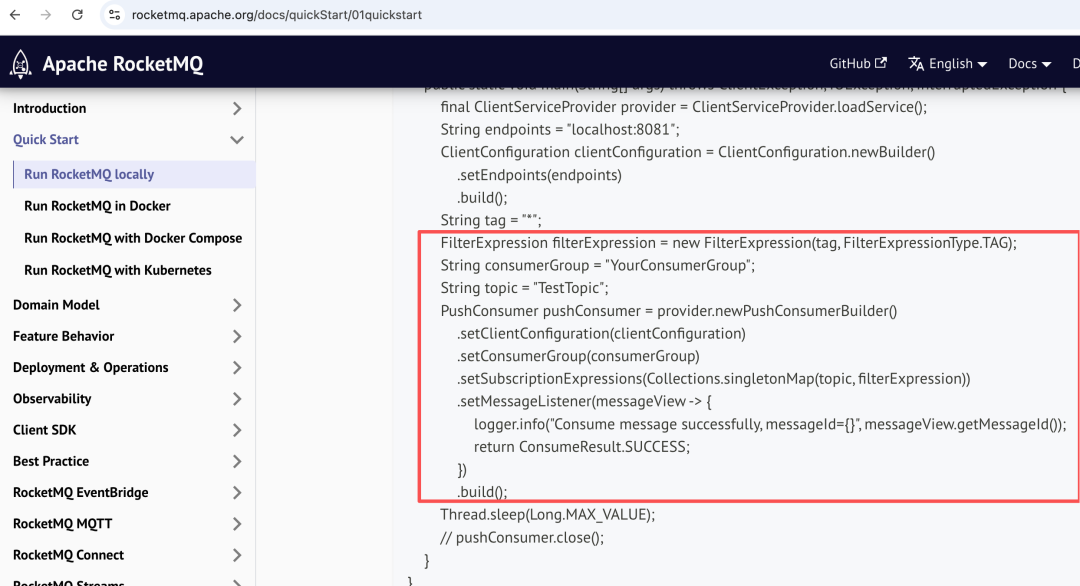
Task: Click the RocketMQ rocket logo
Action: click(x=21, y=63)
